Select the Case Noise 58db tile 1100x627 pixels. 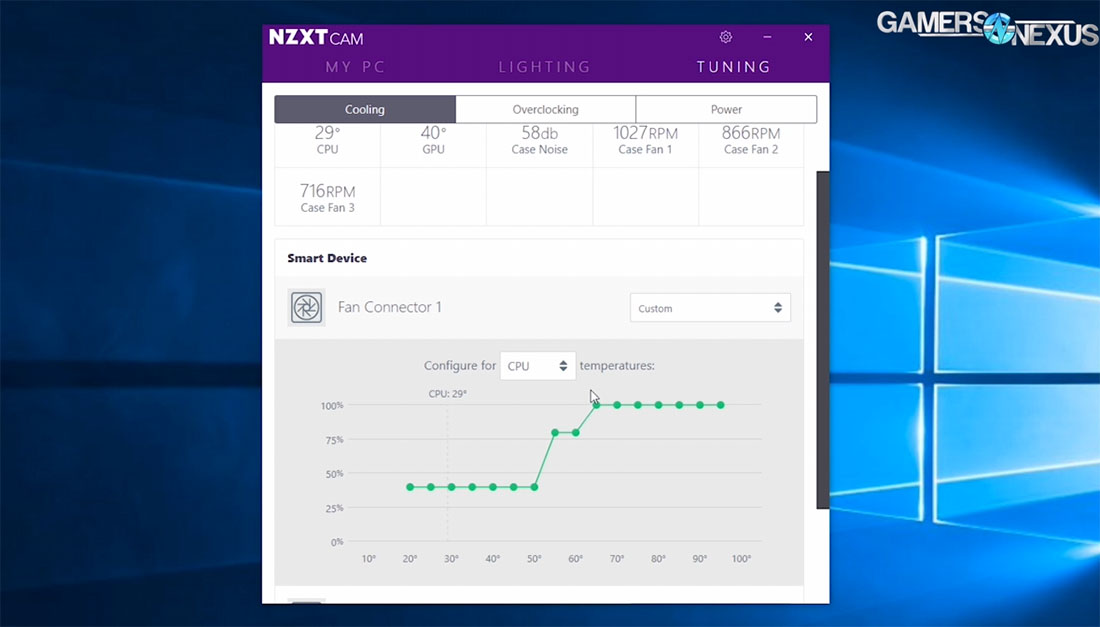539,140
